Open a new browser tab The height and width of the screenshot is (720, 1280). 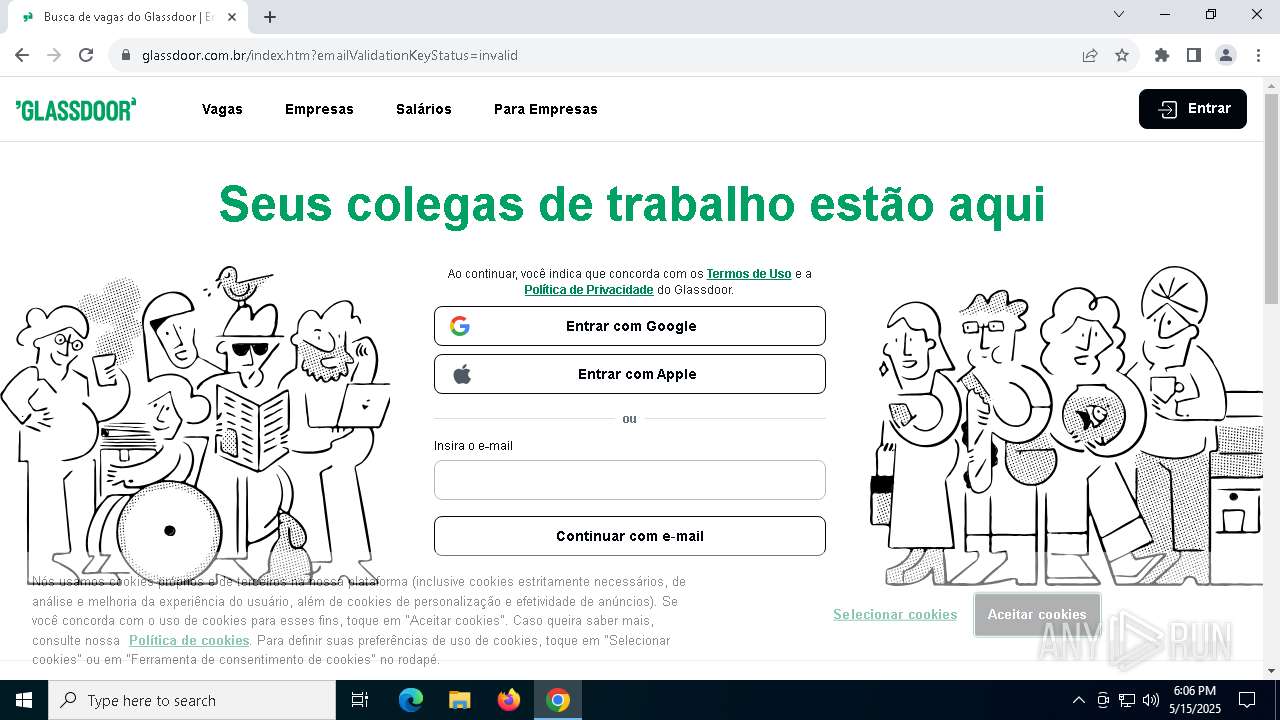270,17
